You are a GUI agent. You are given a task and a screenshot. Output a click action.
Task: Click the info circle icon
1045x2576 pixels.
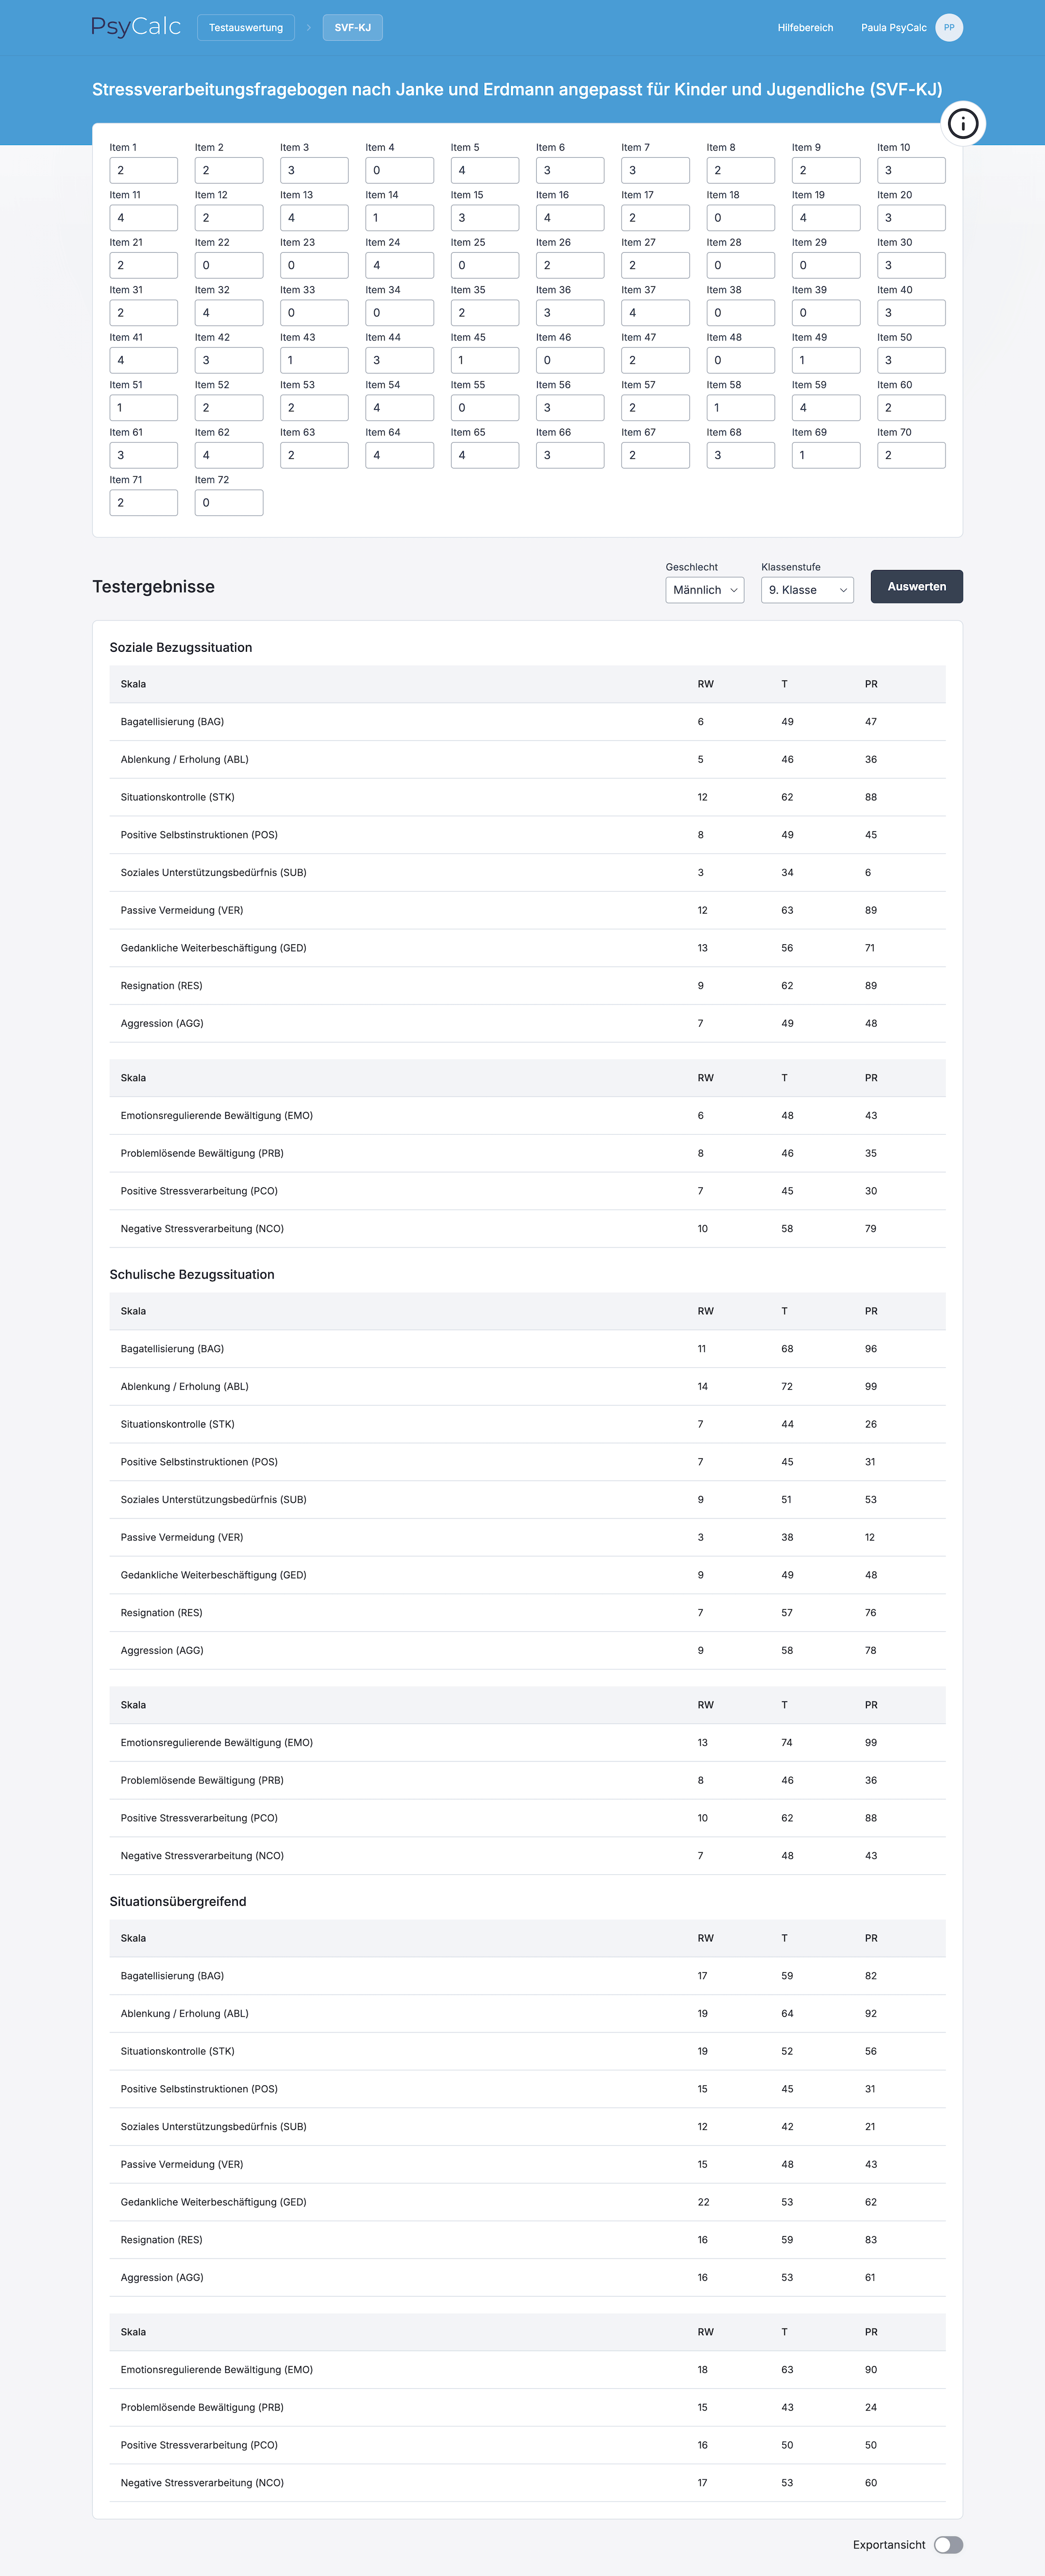962,124
